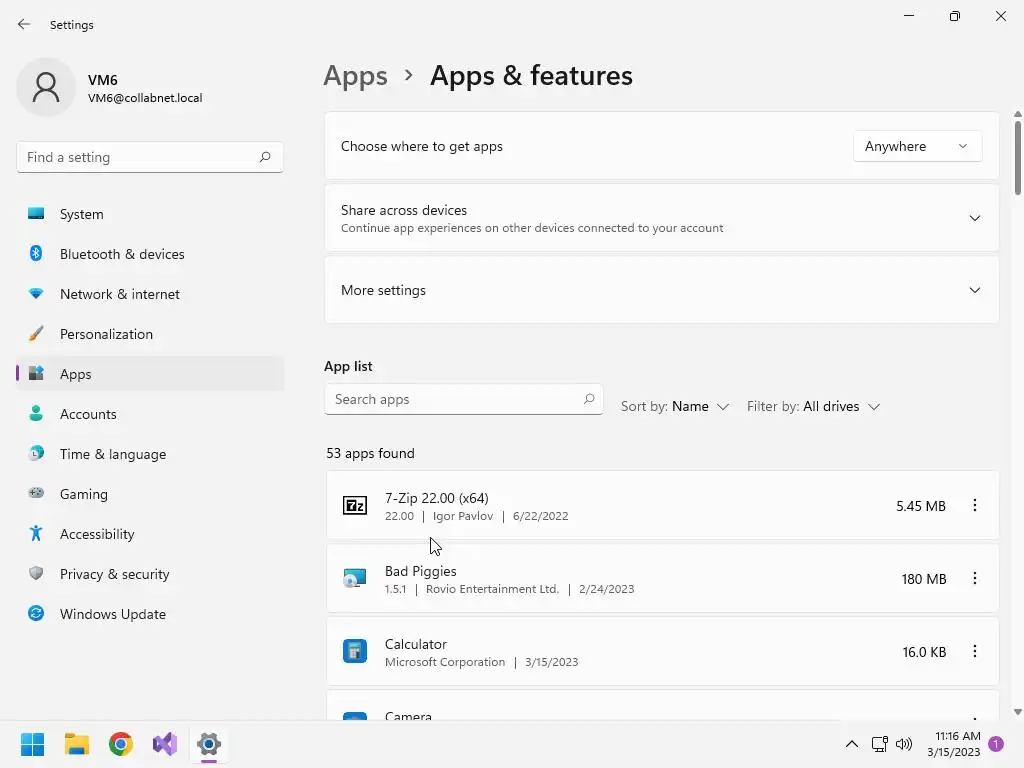Open Google Chrome from the taskbar
Viewport: 1024px width, 768px height.
click(x=121, y=744)
